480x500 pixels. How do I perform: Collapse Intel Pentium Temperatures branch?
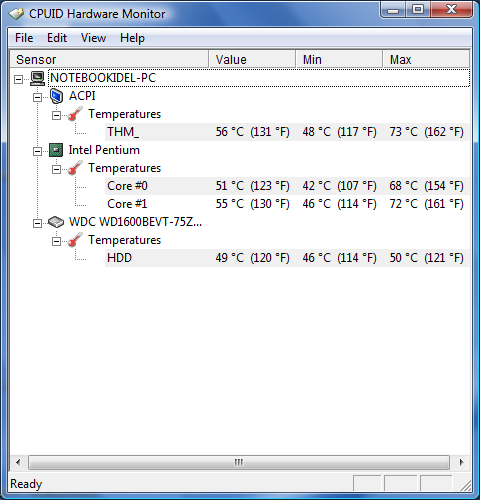tap(57, 169)
